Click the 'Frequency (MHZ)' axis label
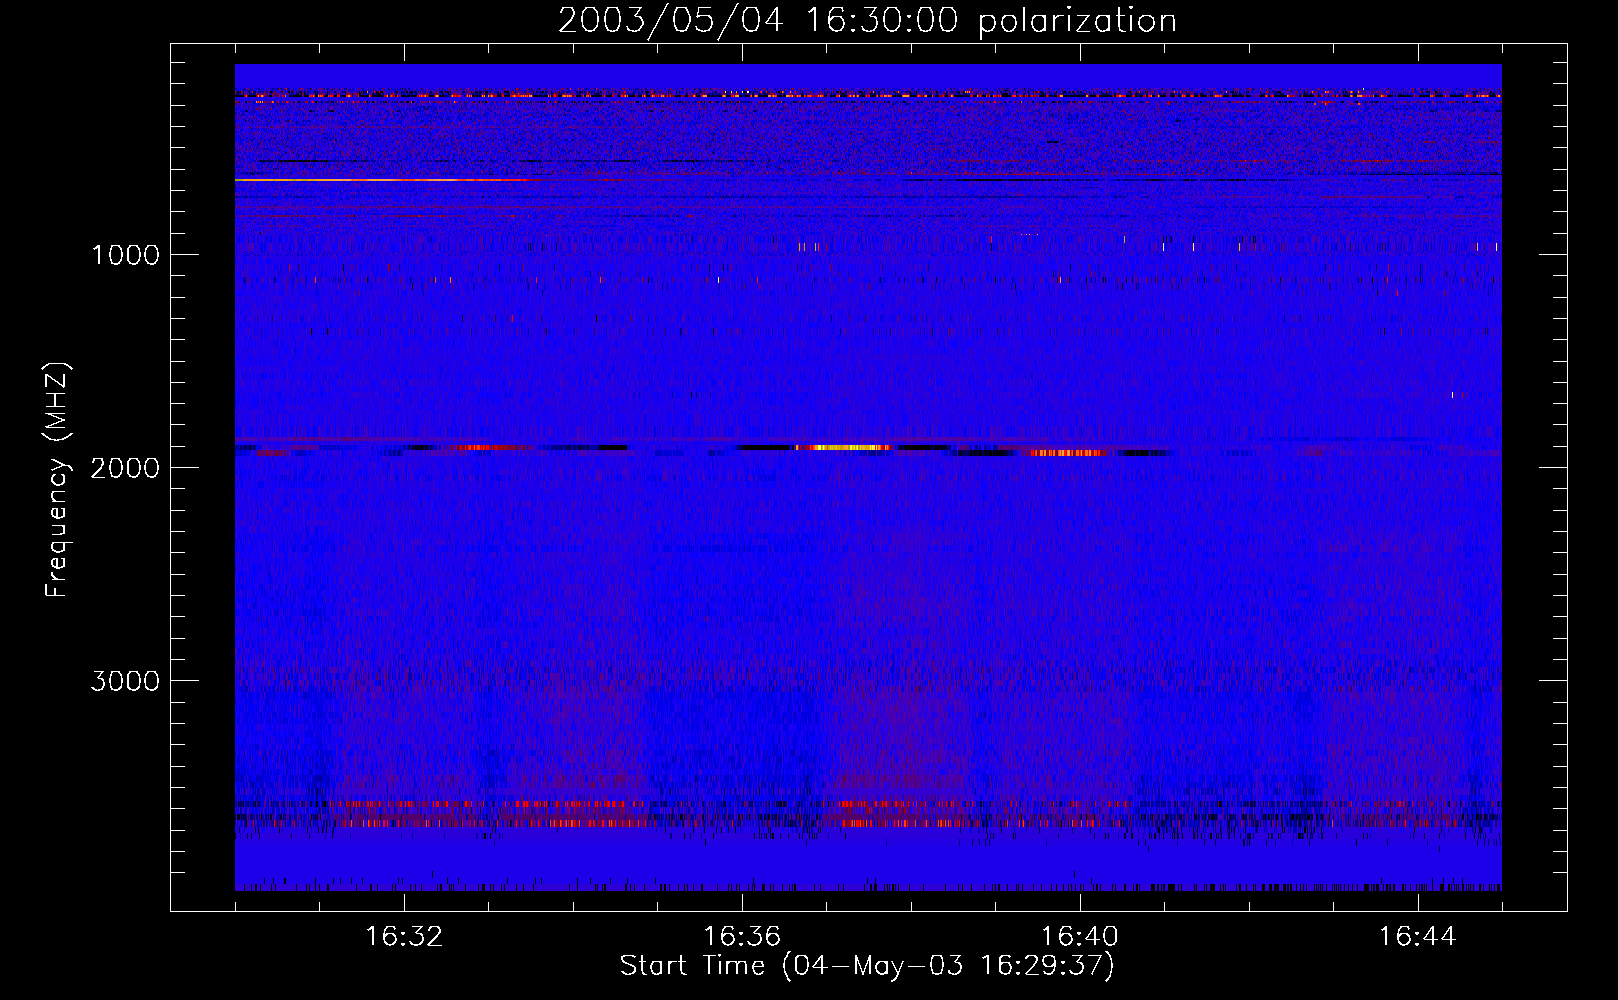Viewport: 1618px width, 1000px height. (57, 479)
